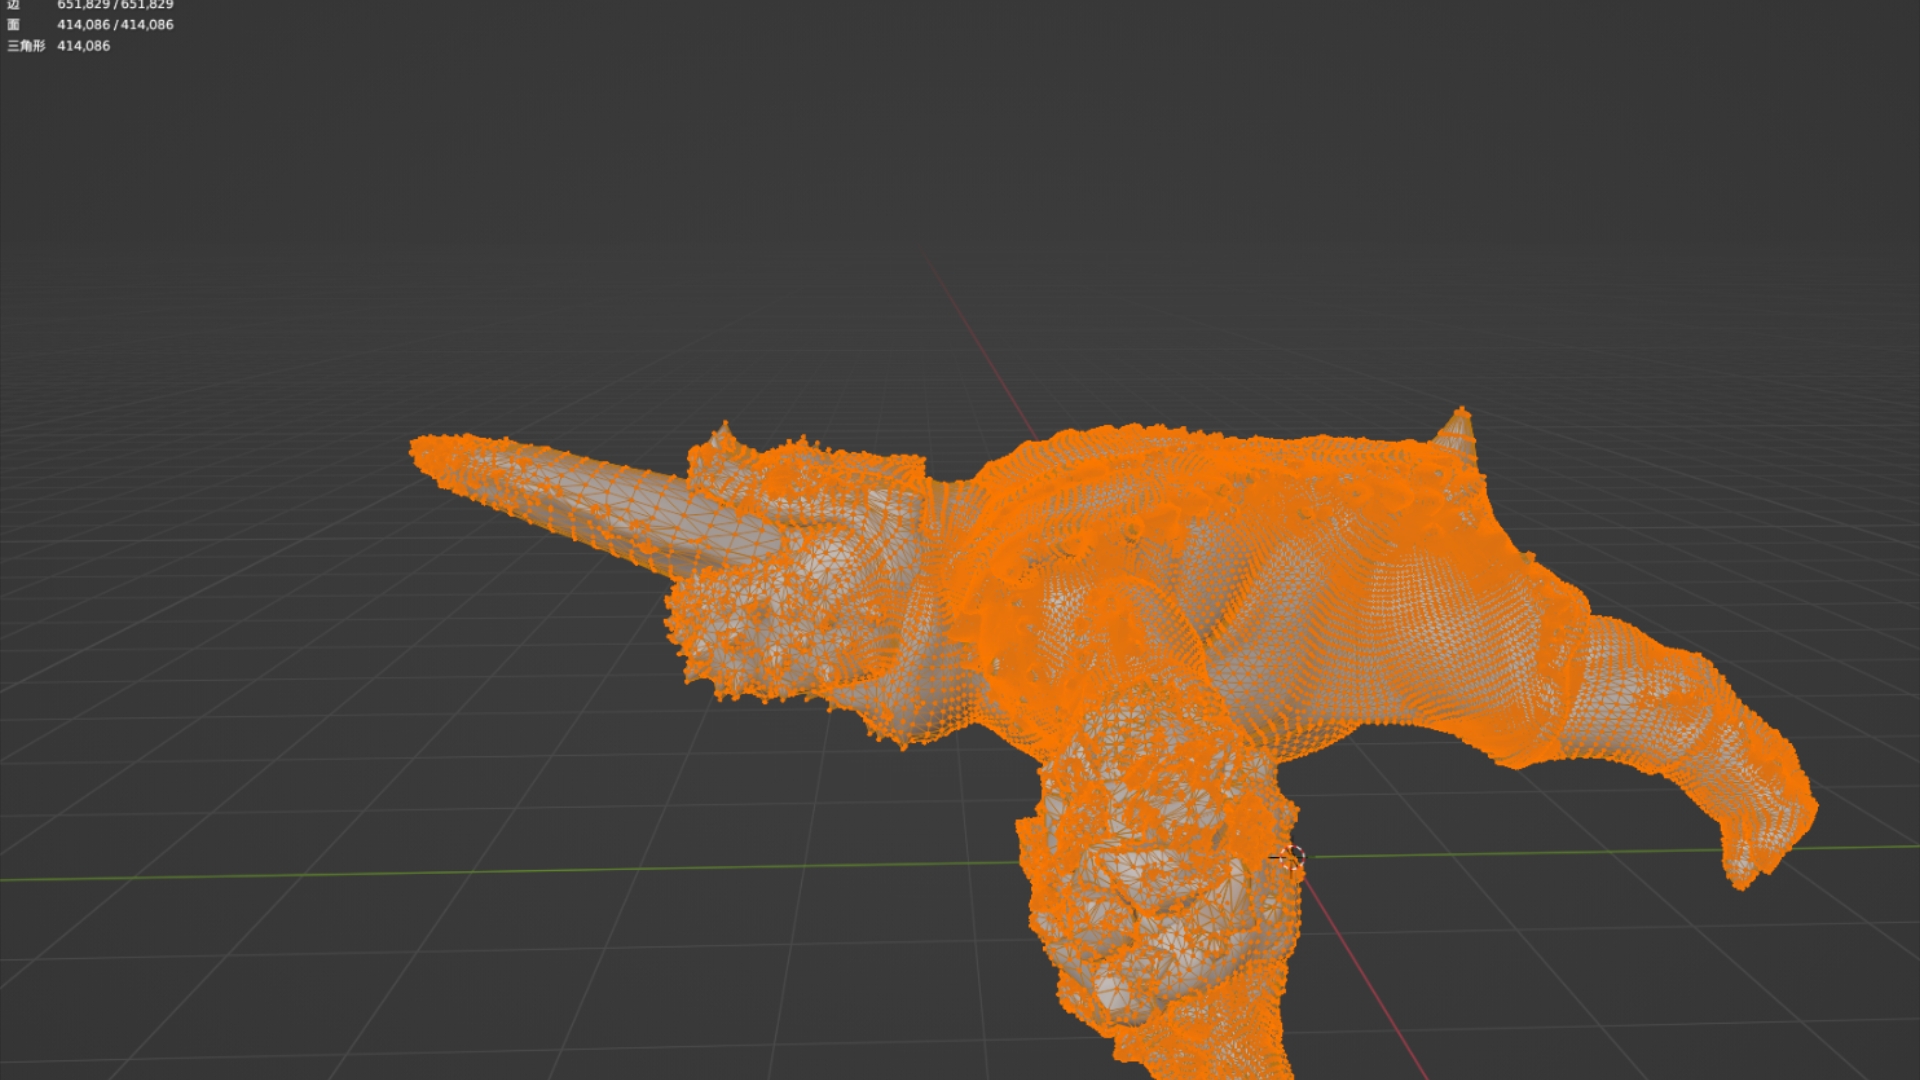
Task: Click the 3D cursor crosshair in the viewport
Action: [1292, 857]
